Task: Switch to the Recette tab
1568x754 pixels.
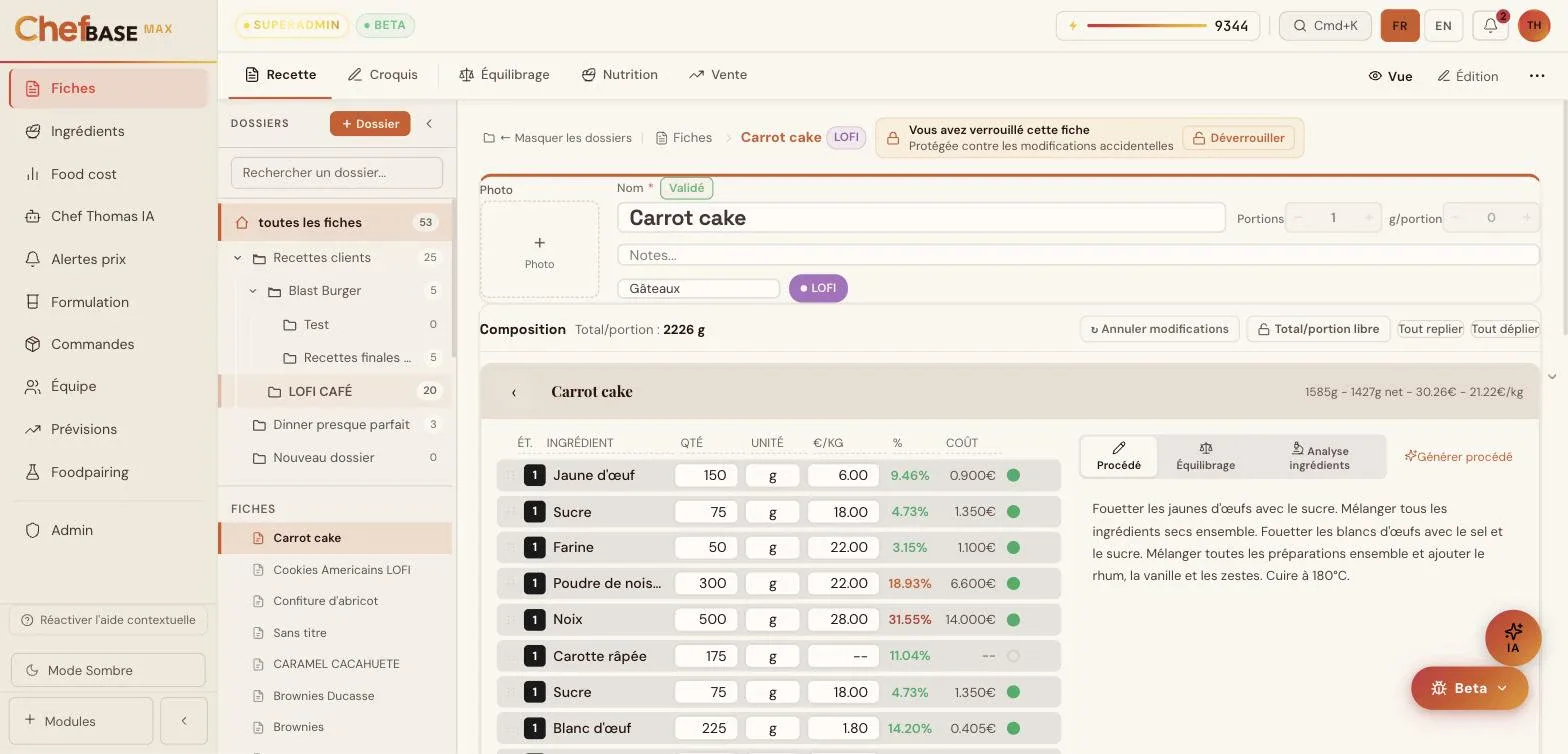Action: (281, 75)
